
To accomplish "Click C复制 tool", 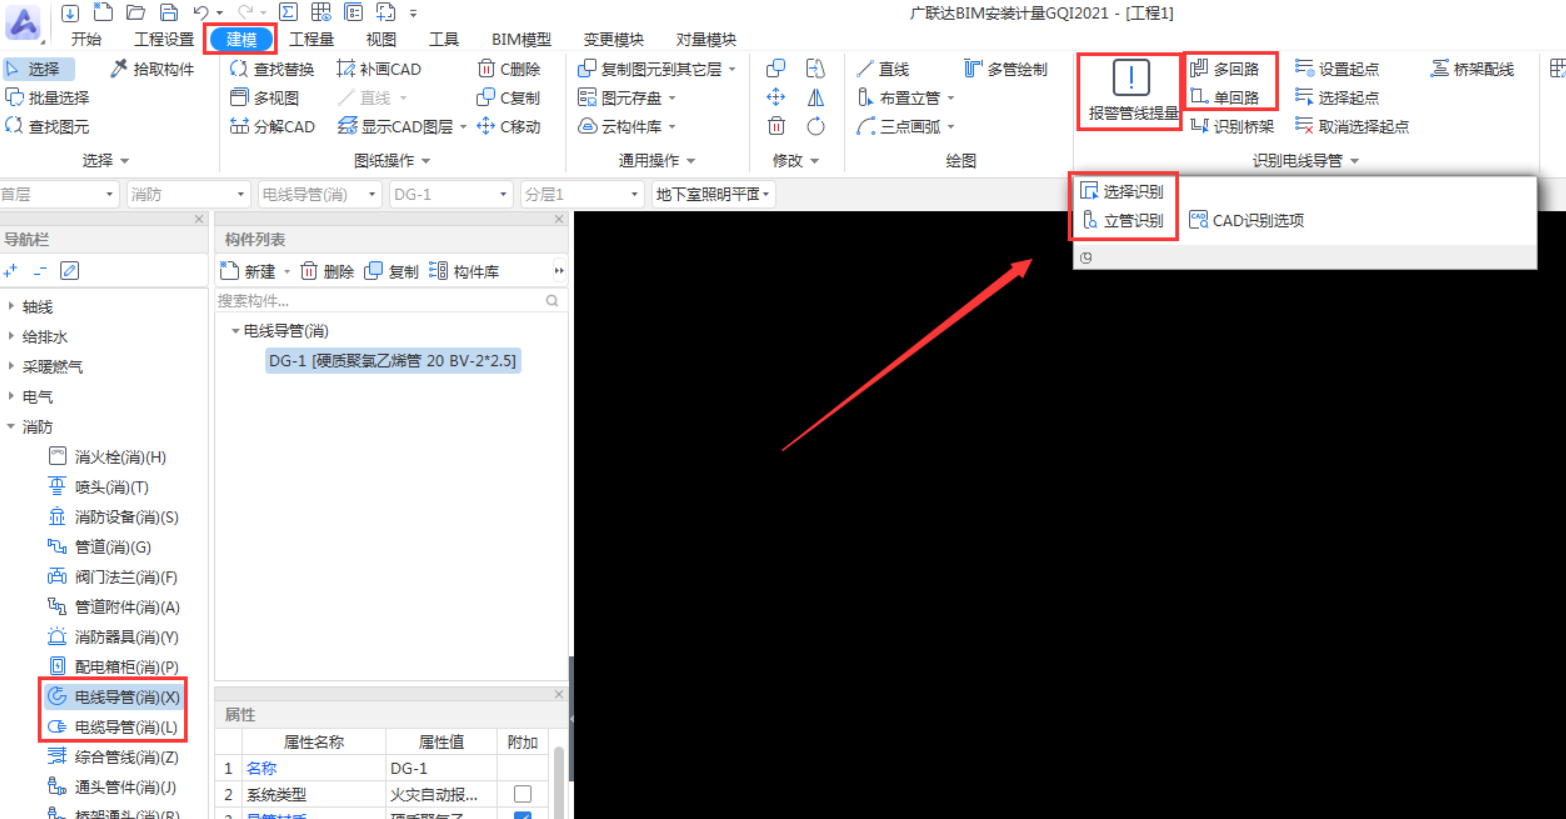I will [509, 98].
